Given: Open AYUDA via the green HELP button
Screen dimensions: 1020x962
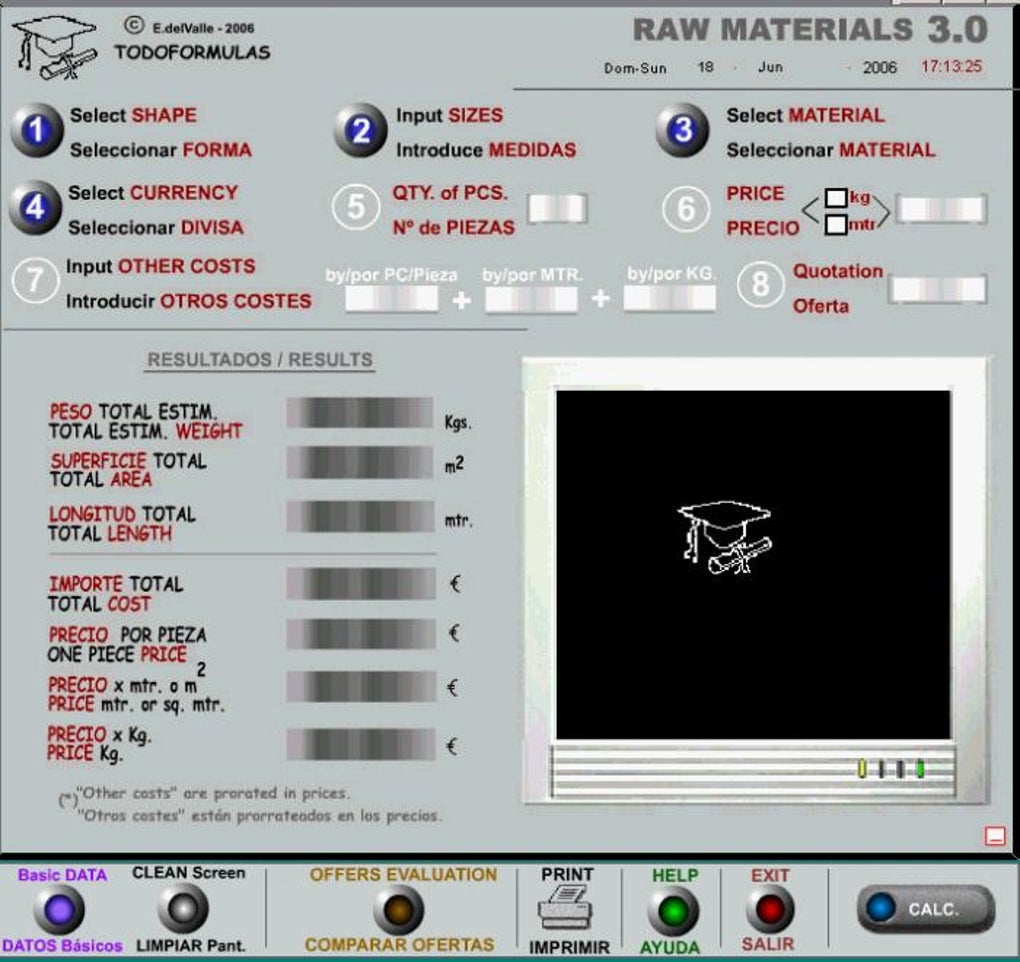Looking at the screenshot, I should (x=673, y=910).
